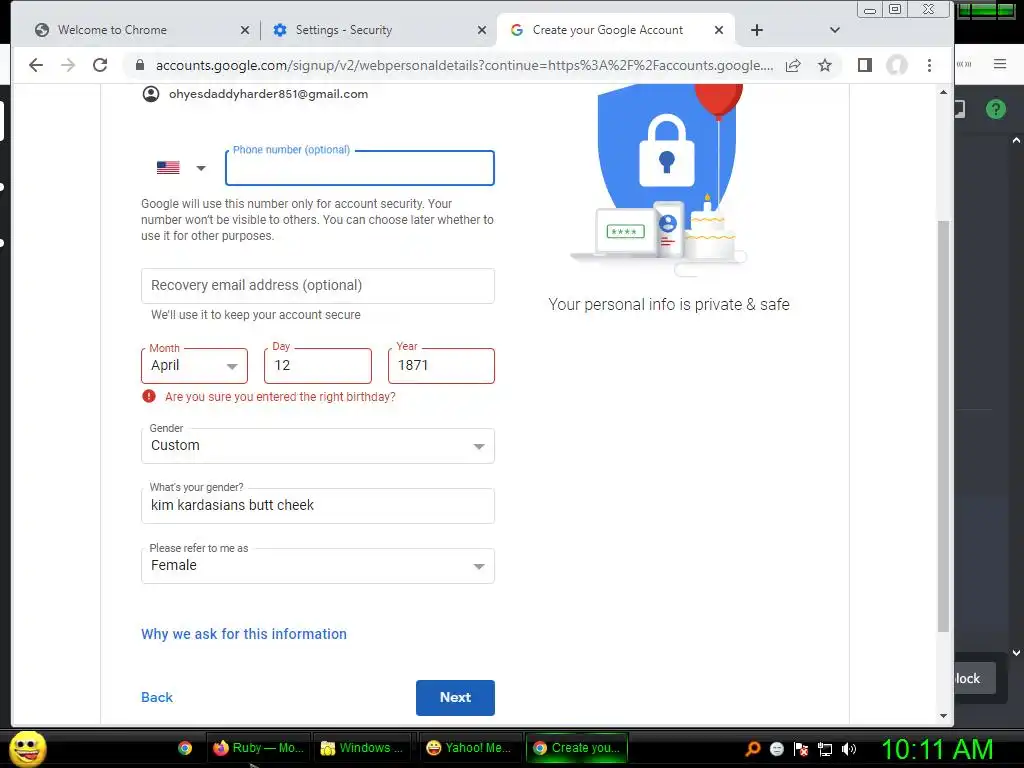Reload the page with the refresh icon
Screen dimensions: 1024x768
click(x=100, y=65)
